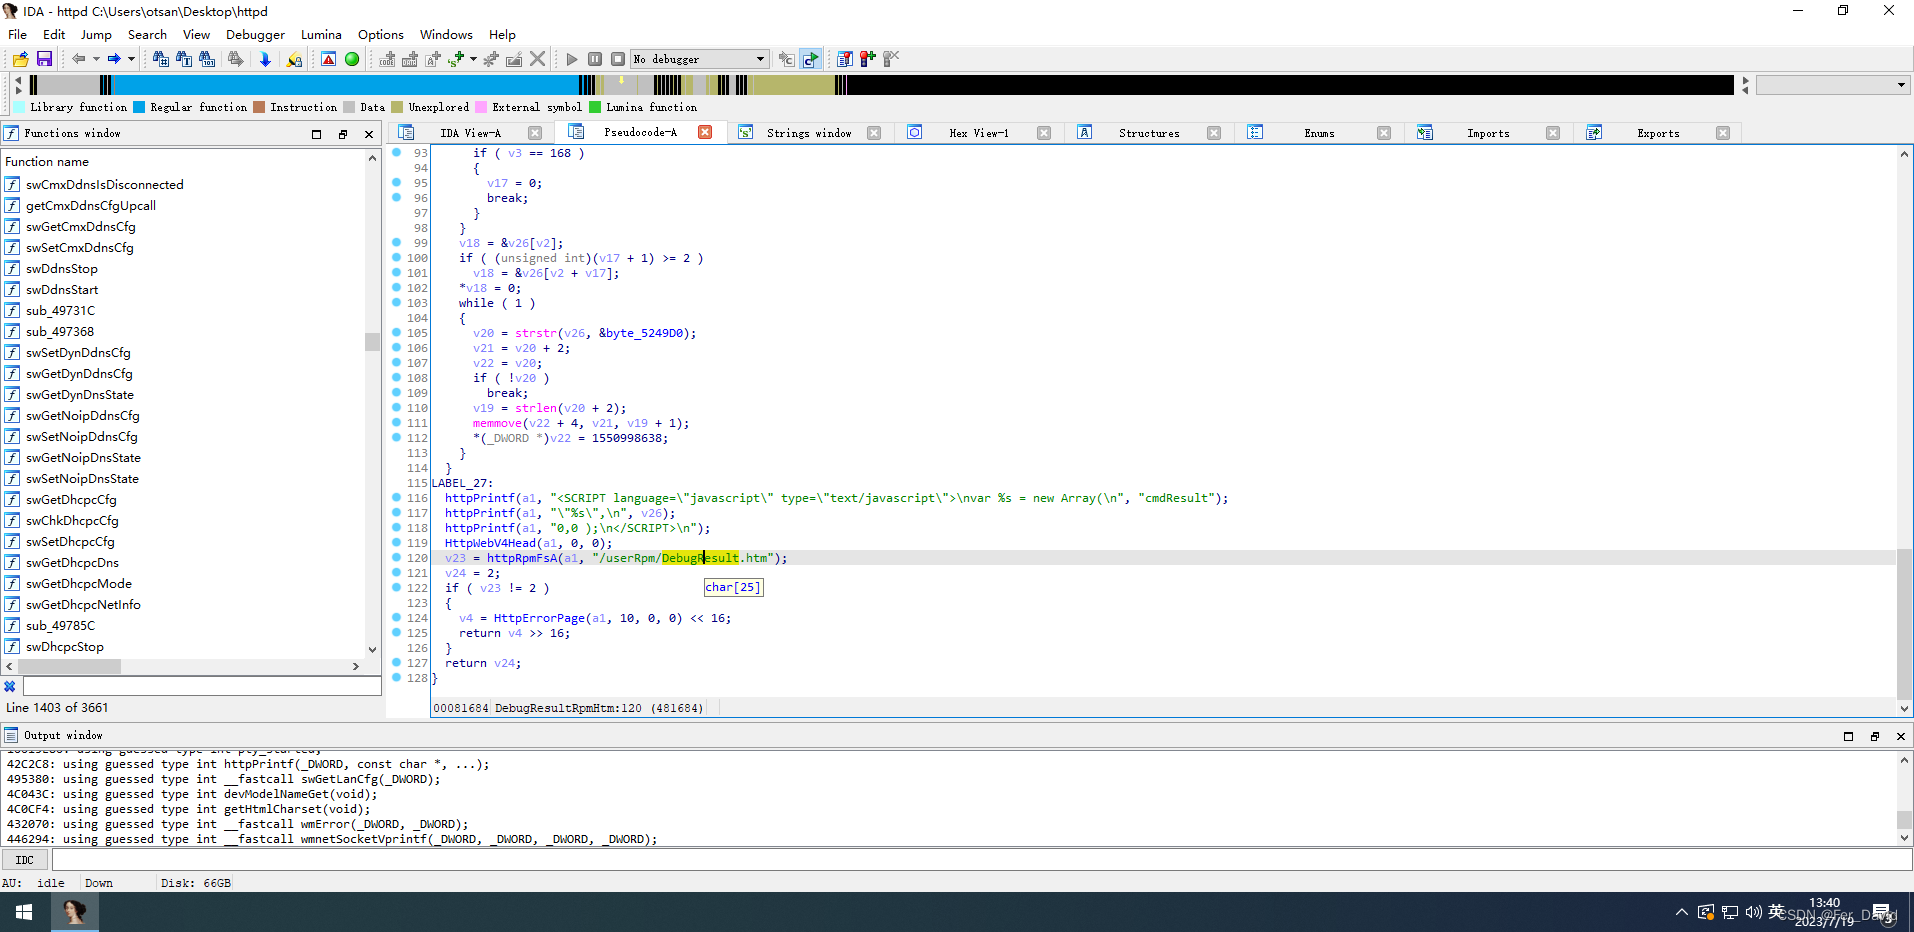Switch to the Imports tab
Image resolution: width=1914 pixels, height=932 pixels.
click(1488, 133)
